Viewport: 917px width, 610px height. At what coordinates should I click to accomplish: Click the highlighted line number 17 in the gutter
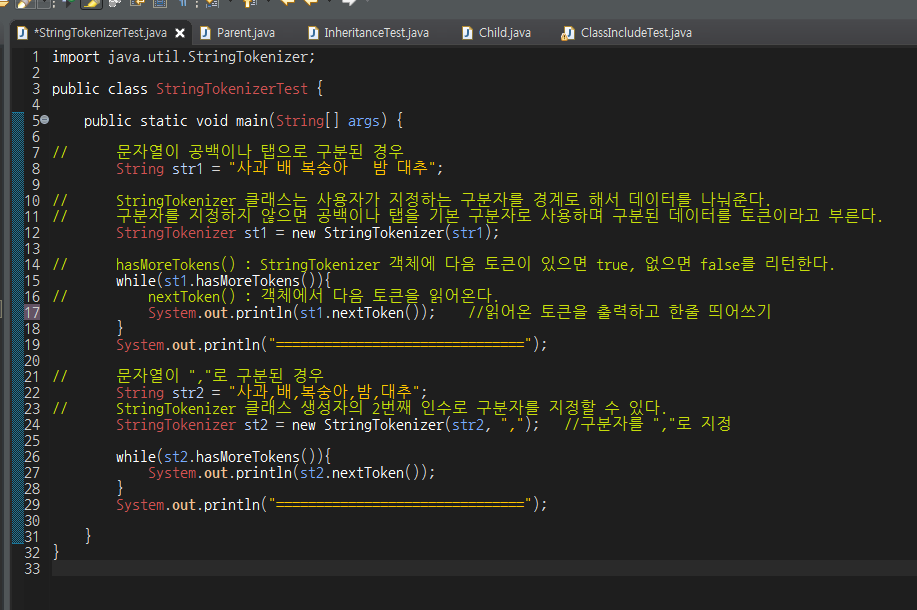click(x=32, y=312)
